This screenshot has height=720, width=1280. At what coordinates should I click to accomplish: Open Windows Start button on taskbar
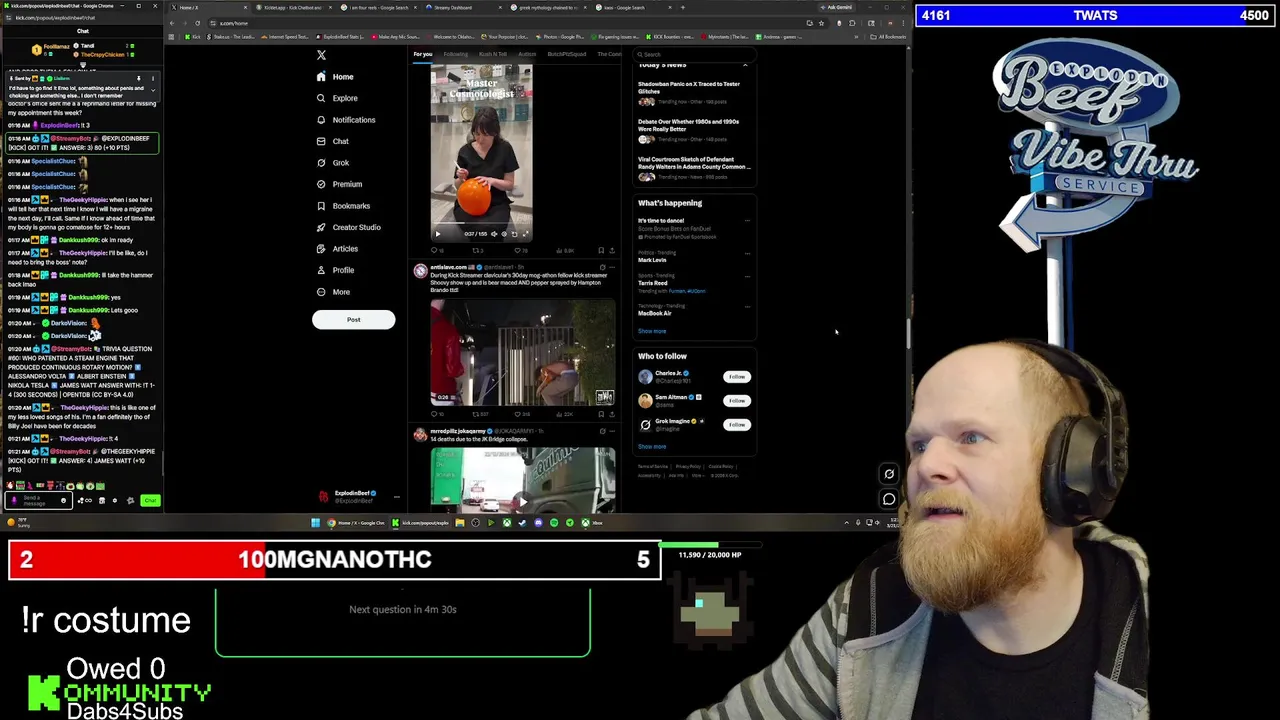click(315, 522)
